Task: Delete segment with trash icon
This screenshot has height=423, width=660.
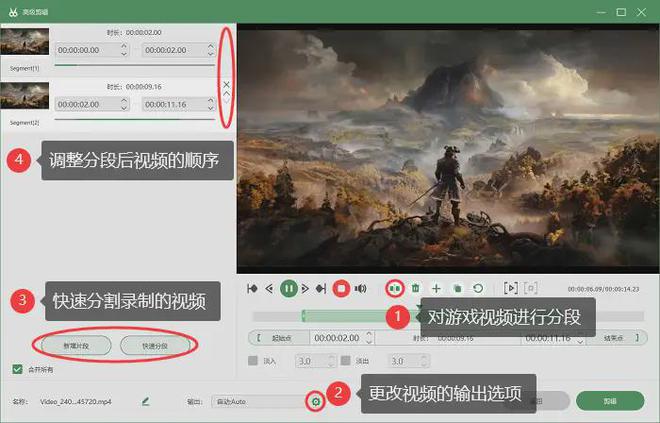Action: 416,288
